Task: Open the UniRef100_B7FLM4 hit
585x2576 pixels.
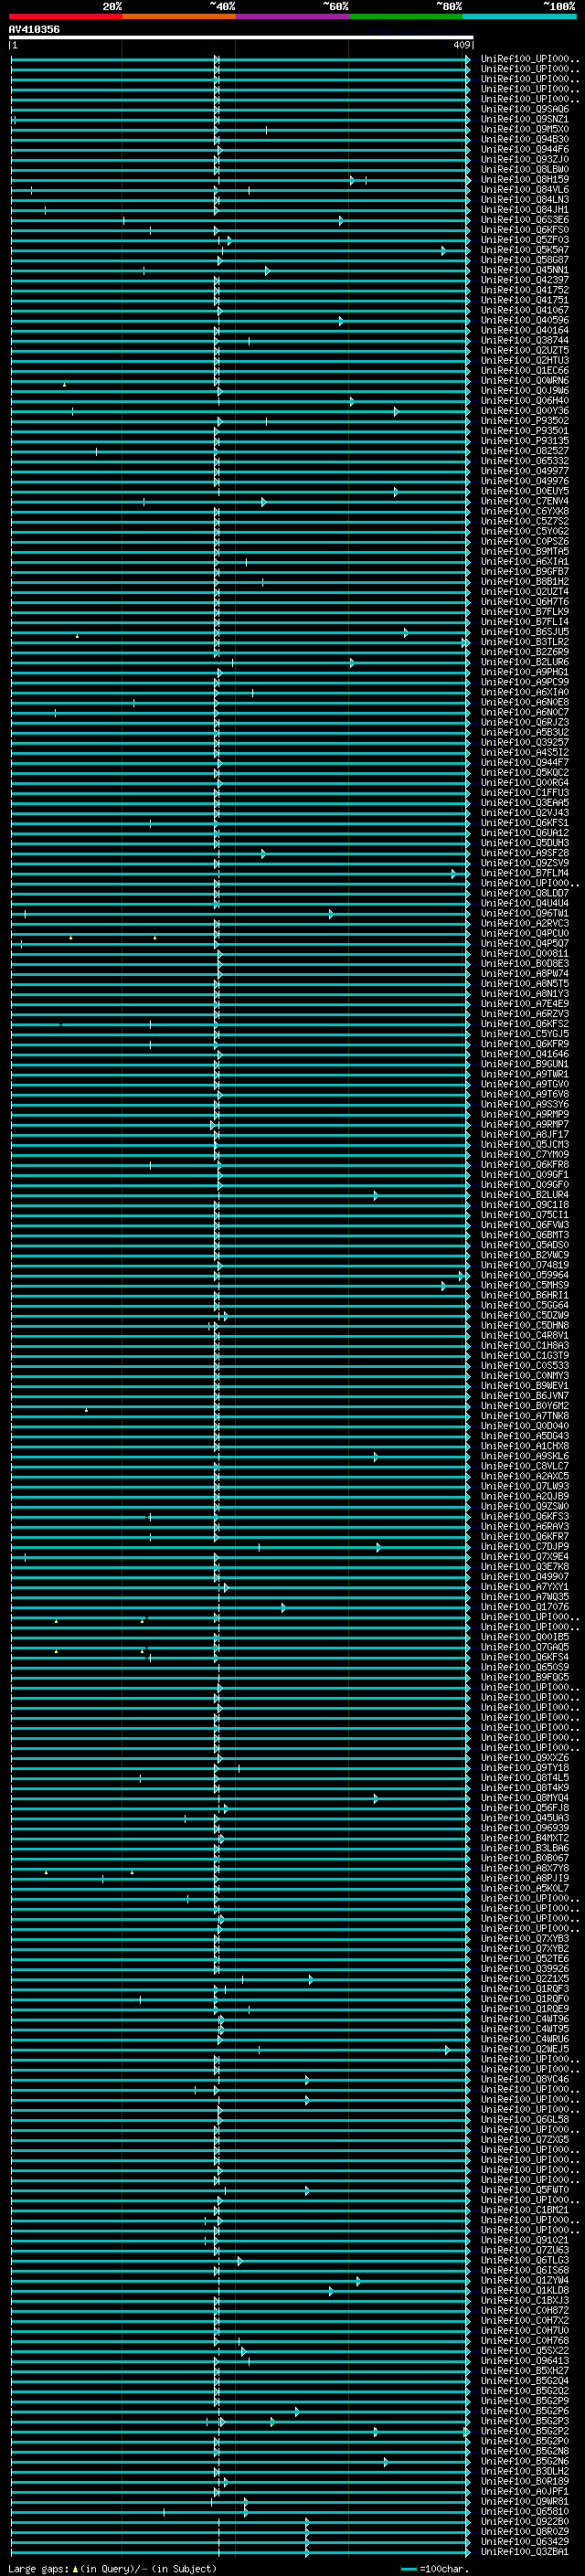Action: point(525,873)
